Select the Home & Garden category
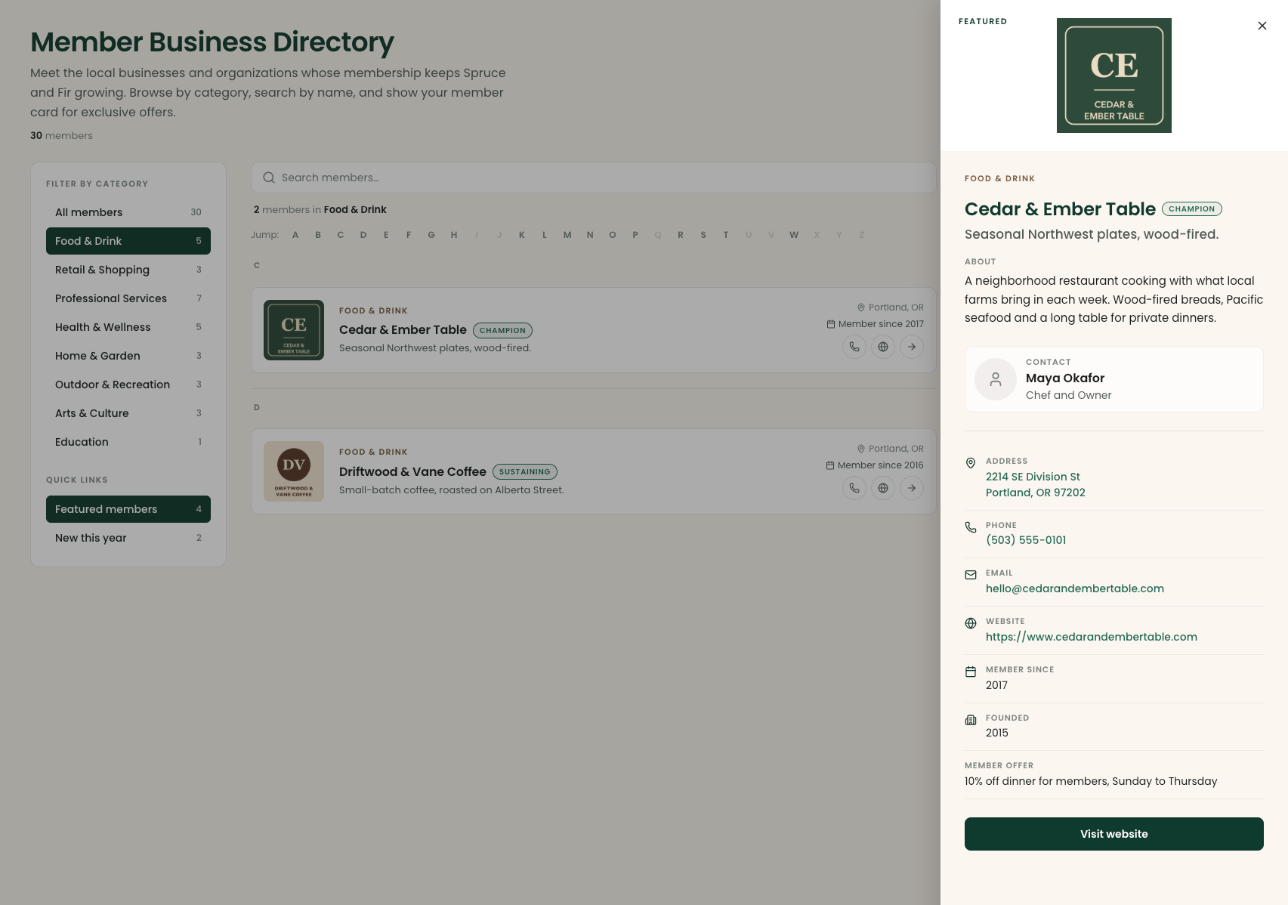Image resolution: width=1288 pixels, height=905 pixels. (128, 356)
